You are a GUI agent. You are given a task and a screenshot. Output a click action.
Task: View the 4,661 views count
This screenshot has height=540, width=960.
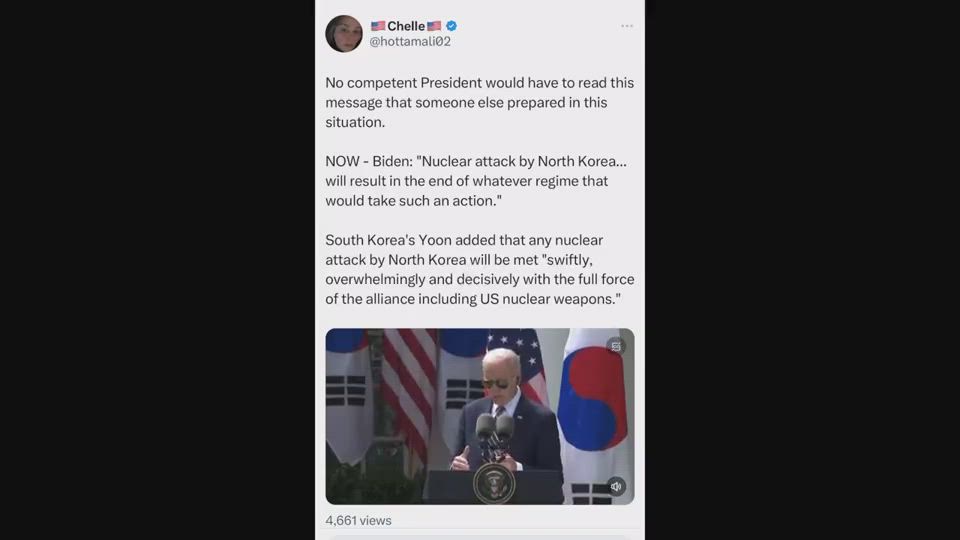pos(358,520)
